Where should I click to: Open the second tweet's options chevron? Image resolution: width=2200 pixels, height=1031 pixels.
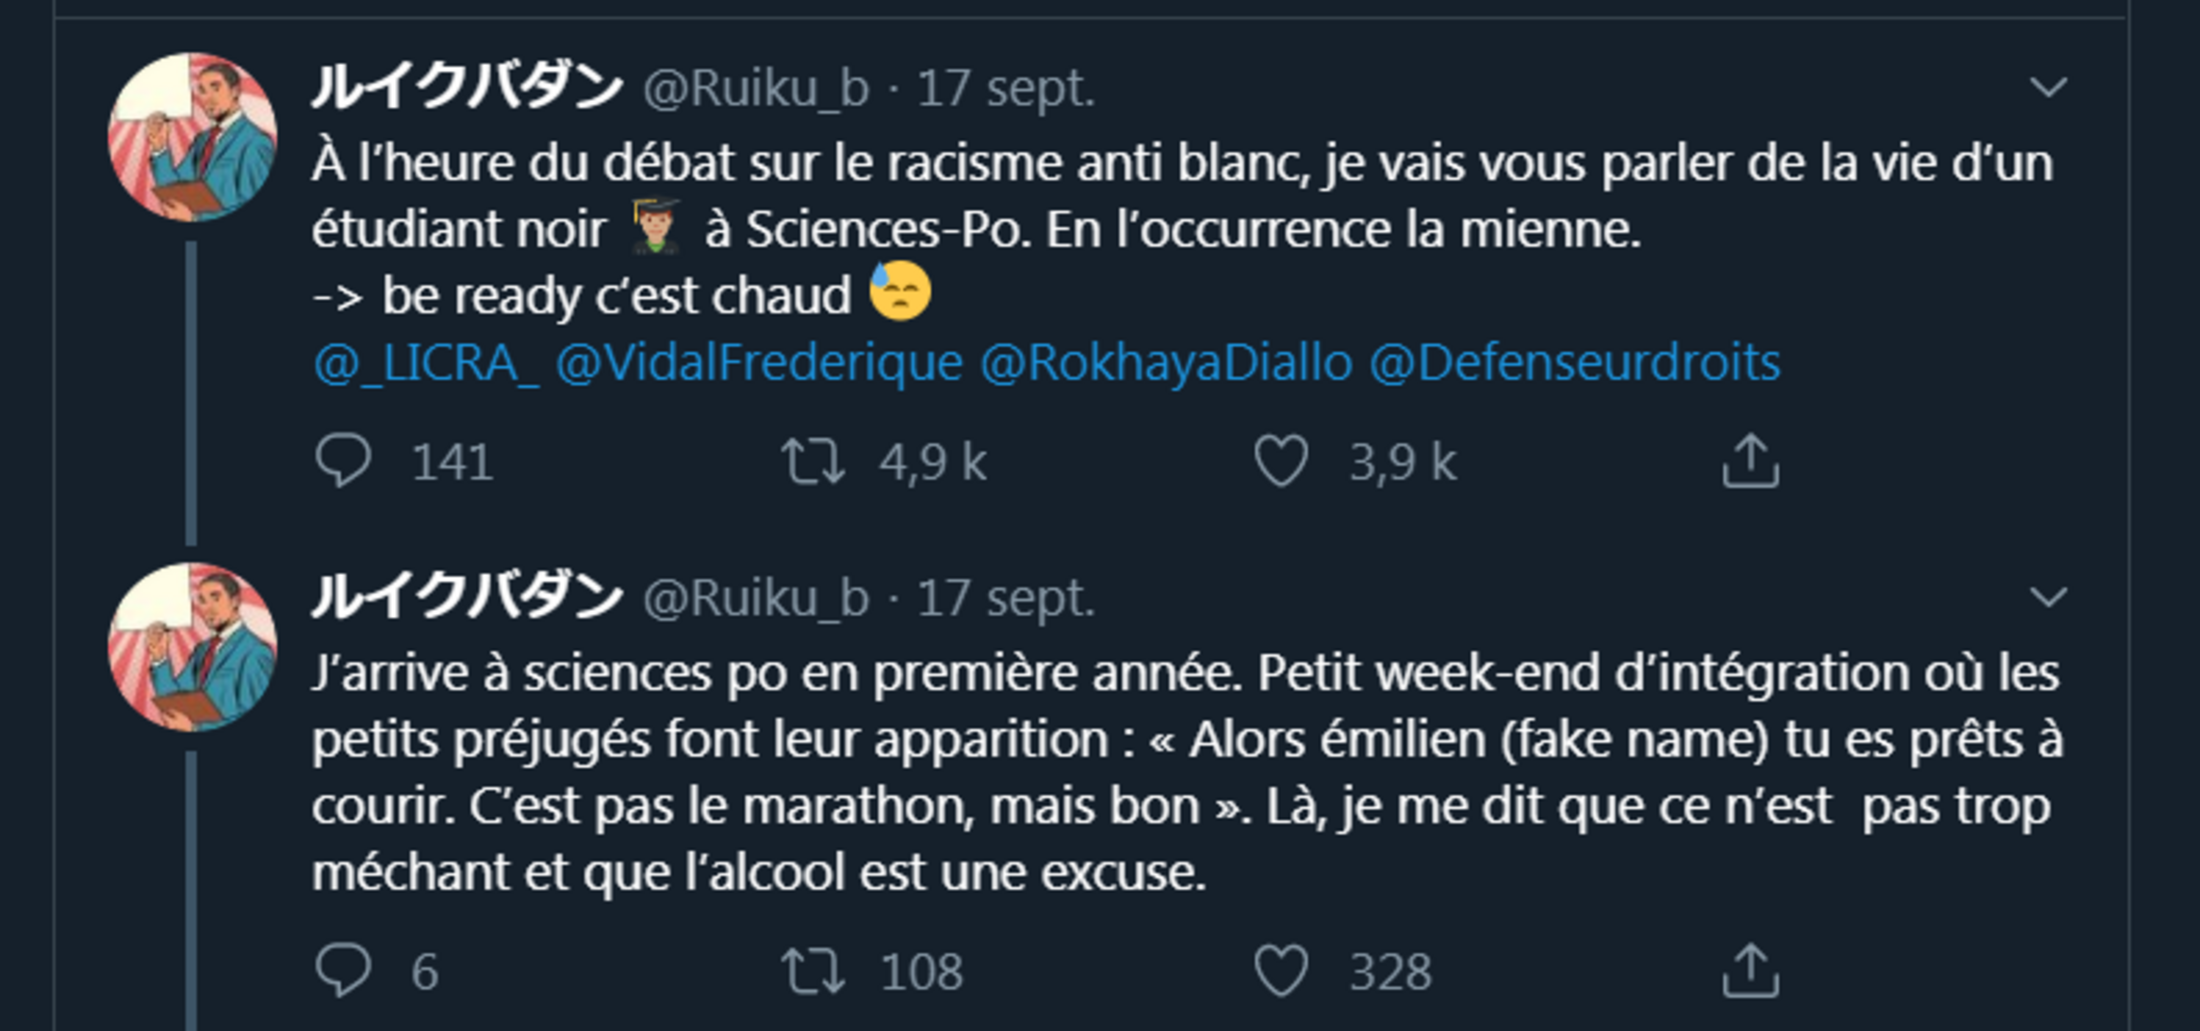(x=2048, y=598)
